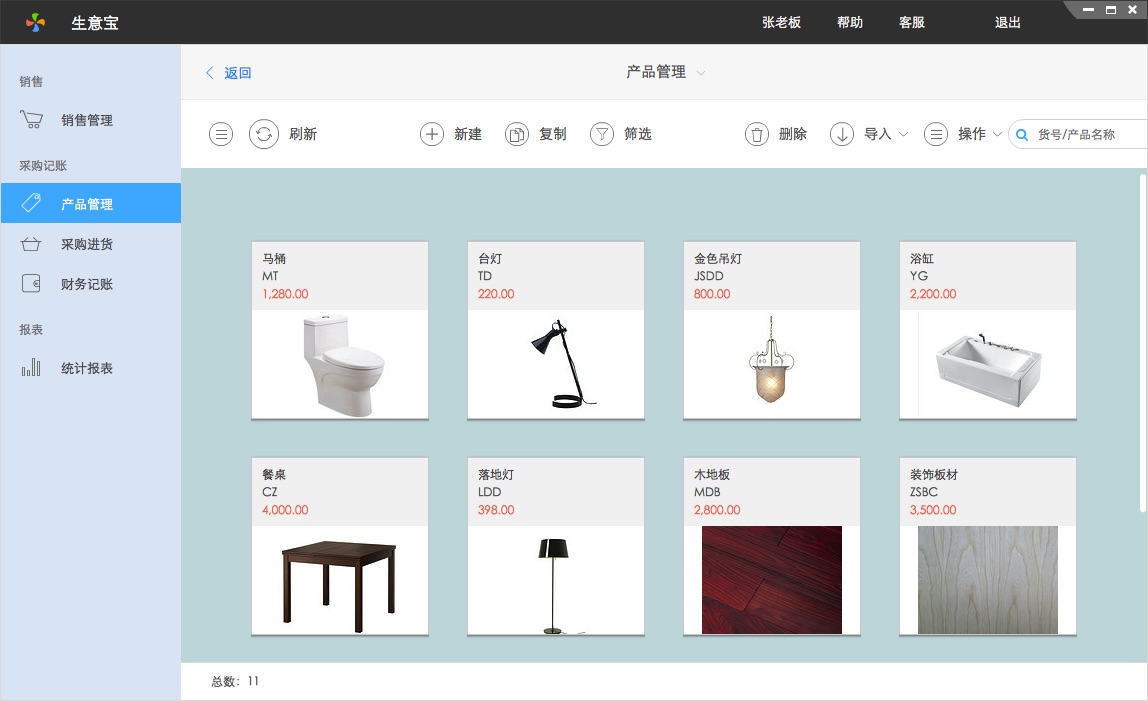Click the copy documents icon
The width and height of the screenshot is (1148, 701).
516,134
